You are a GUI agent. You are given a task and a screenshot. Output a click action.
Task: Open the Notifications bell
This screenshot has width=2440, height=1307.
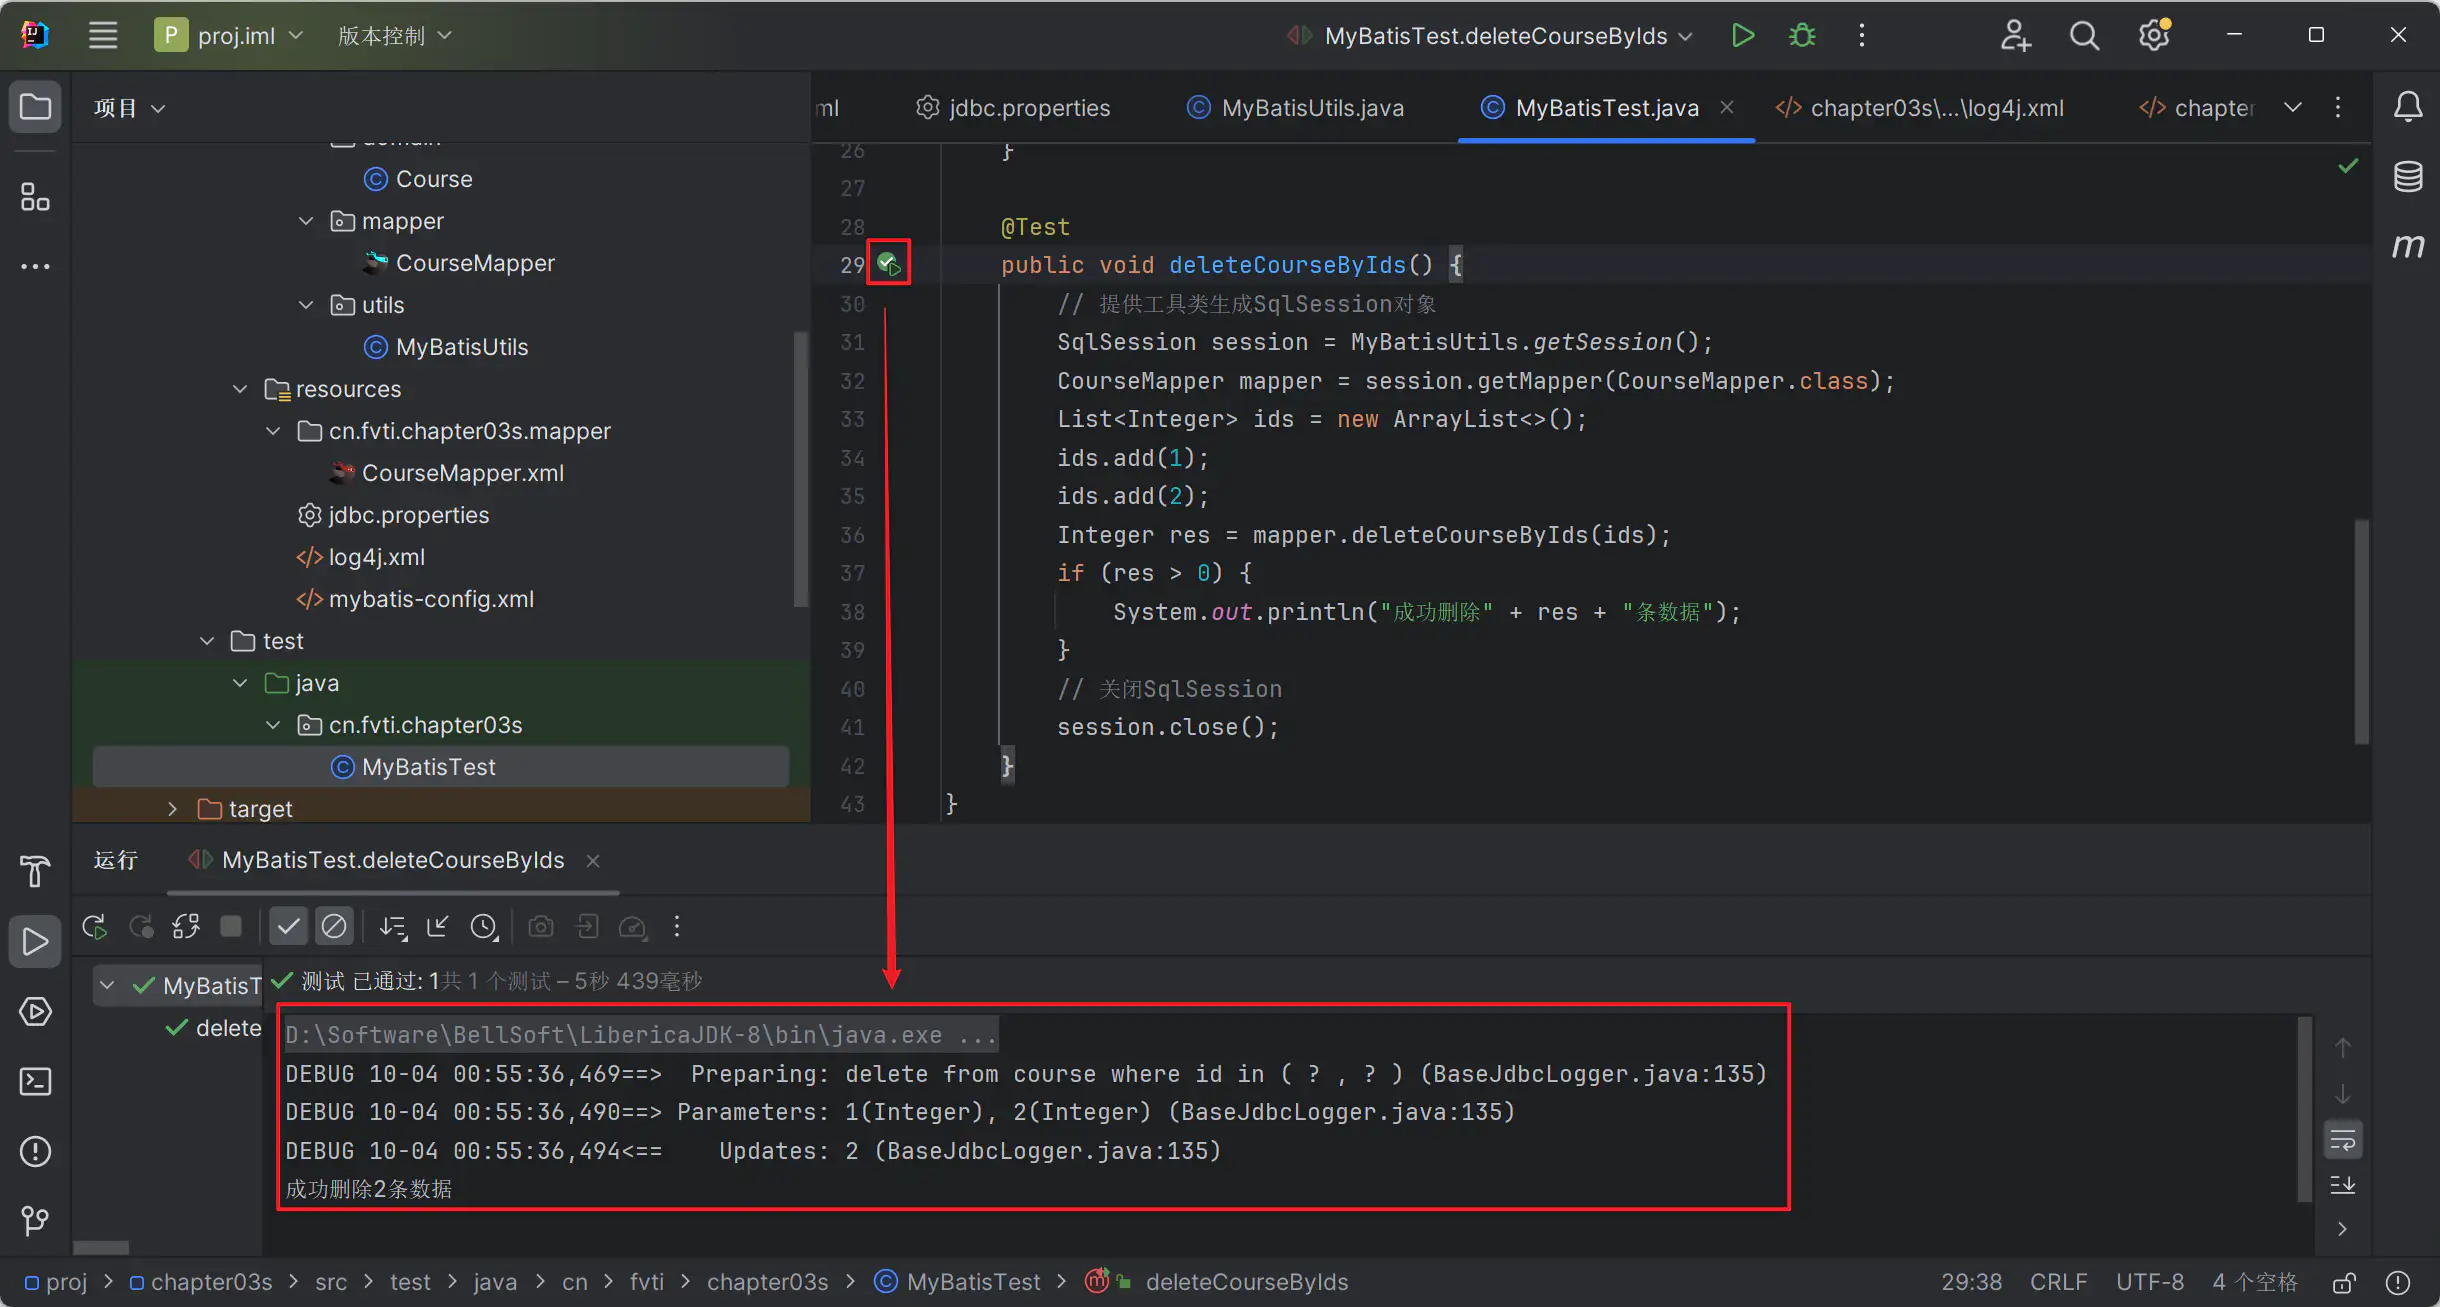tap(2408, 106)
